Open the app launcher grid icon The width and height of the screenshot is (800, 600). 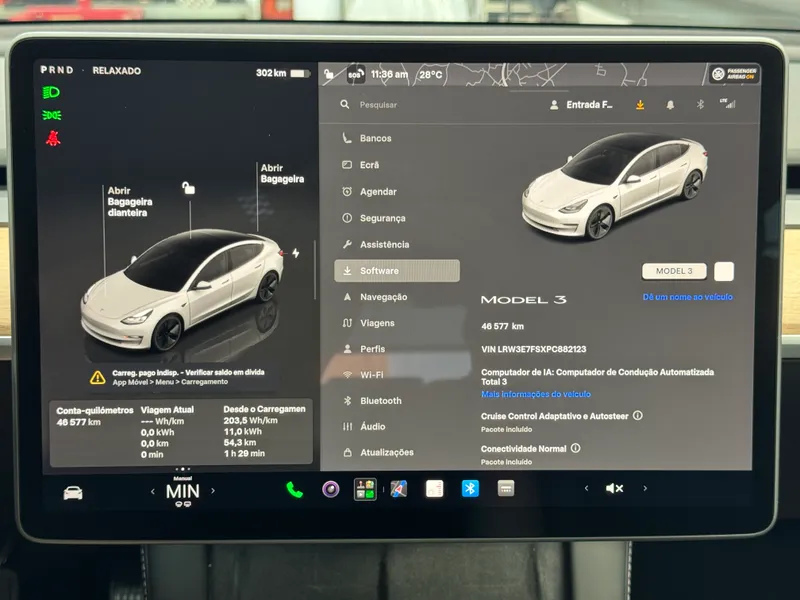point(365,489)
